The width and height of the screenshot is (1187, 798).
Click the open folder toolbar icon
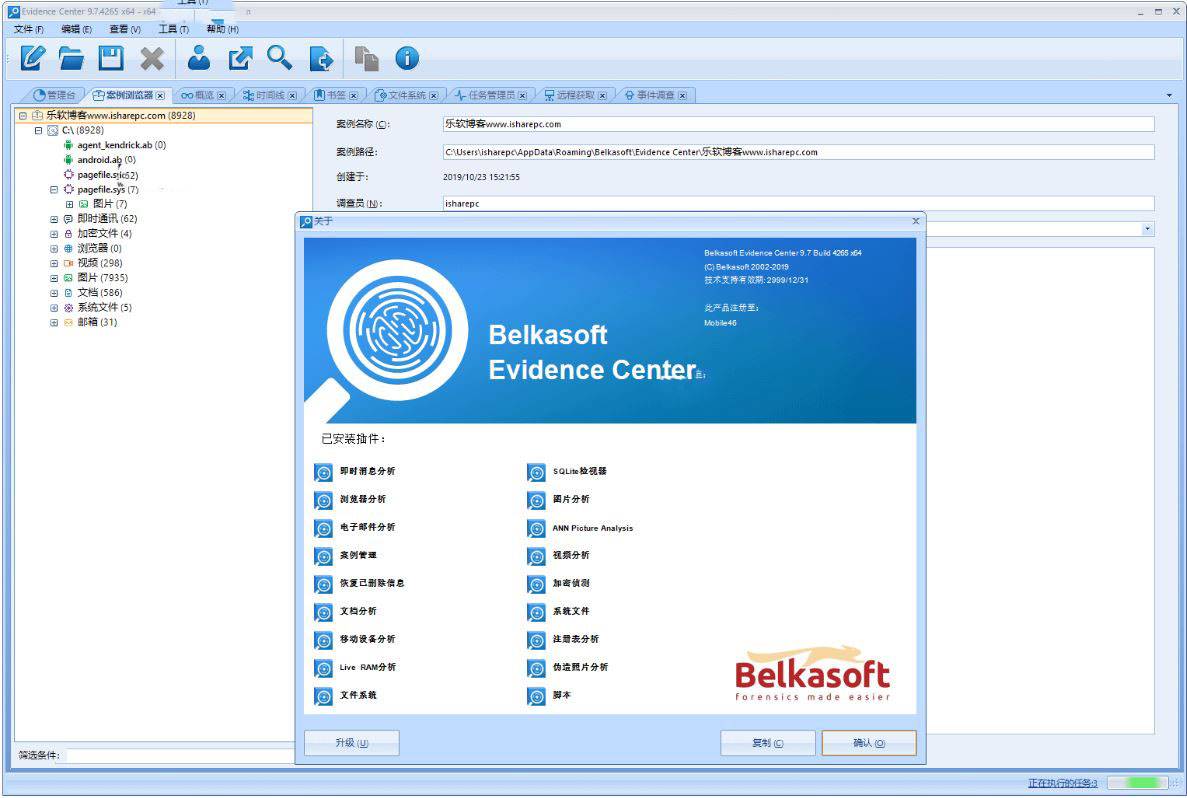71,58
